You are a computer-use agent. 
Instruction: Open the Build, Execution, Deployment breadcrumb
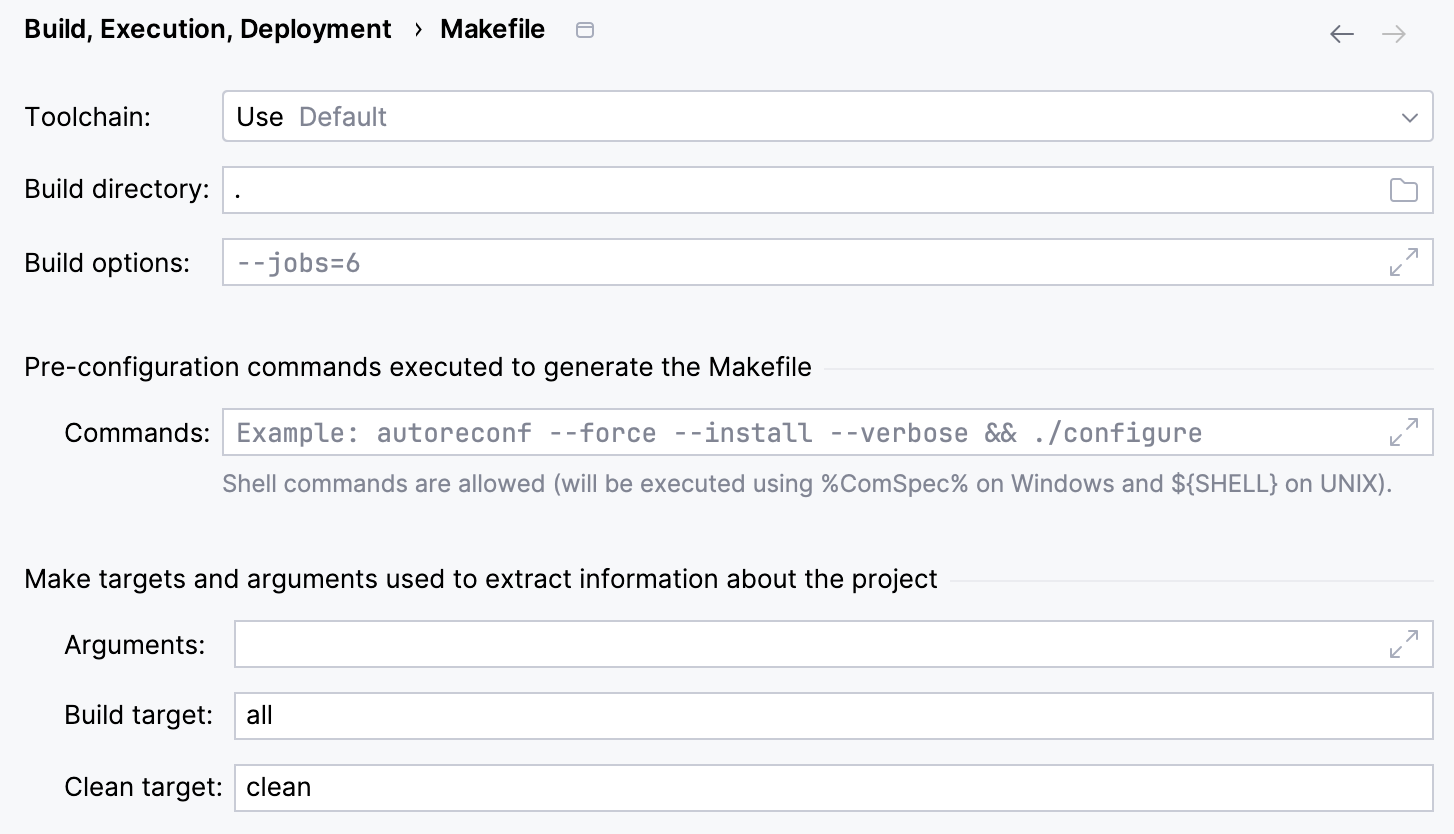(207, 29)
